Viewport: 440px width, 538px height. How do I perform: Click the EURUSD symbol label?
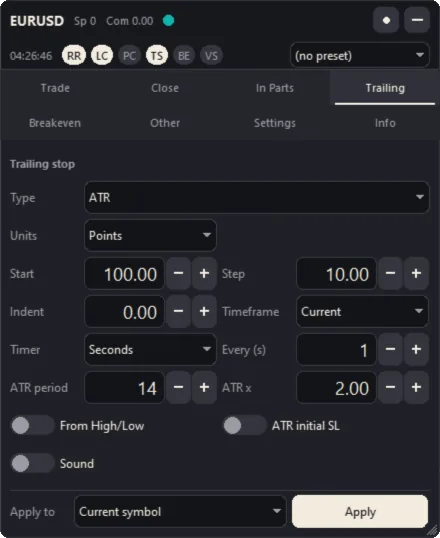(x=37, y=21)
